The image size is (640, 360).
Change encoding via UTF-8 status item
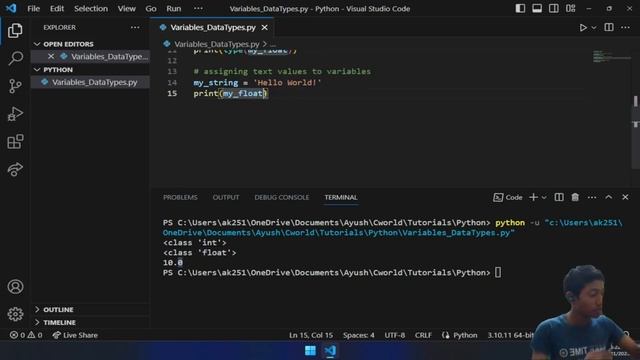pos(395,335)
